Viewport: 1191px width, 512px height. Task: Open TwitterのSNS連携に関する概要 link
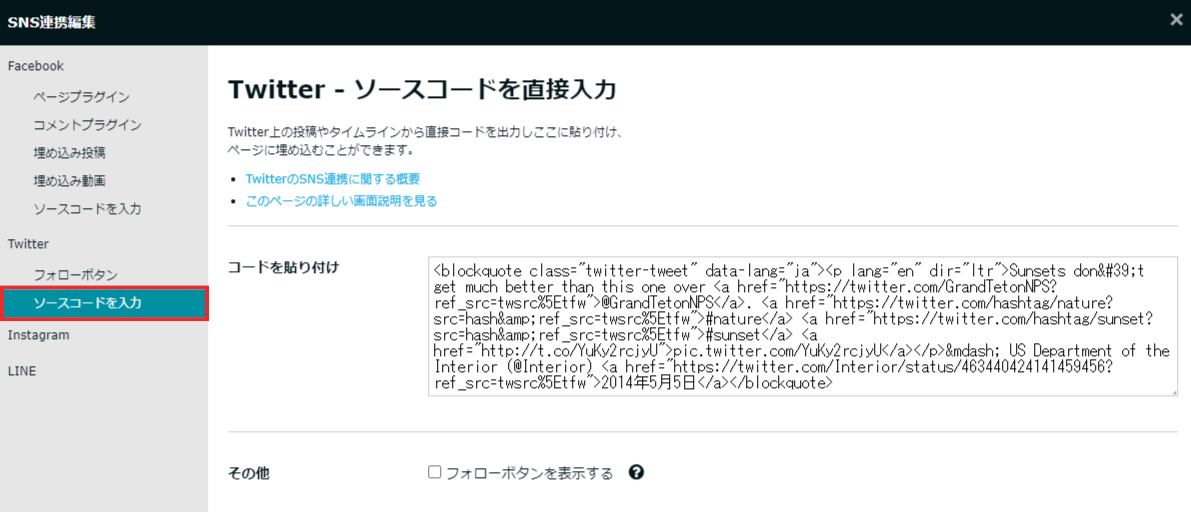pos(333,179)
